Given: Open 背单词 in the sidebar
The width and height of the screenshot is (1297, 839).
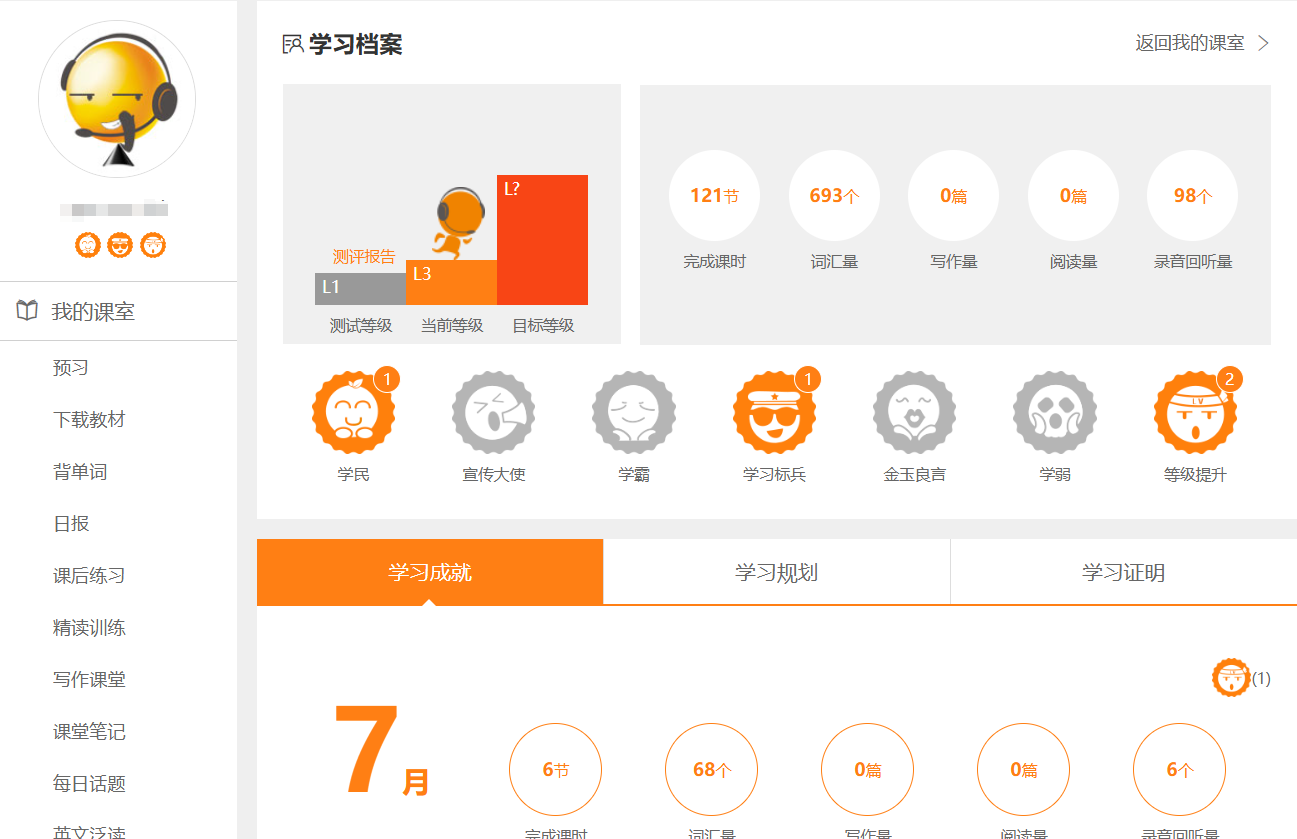Looking at the screenshot, I should pos(80,471).
